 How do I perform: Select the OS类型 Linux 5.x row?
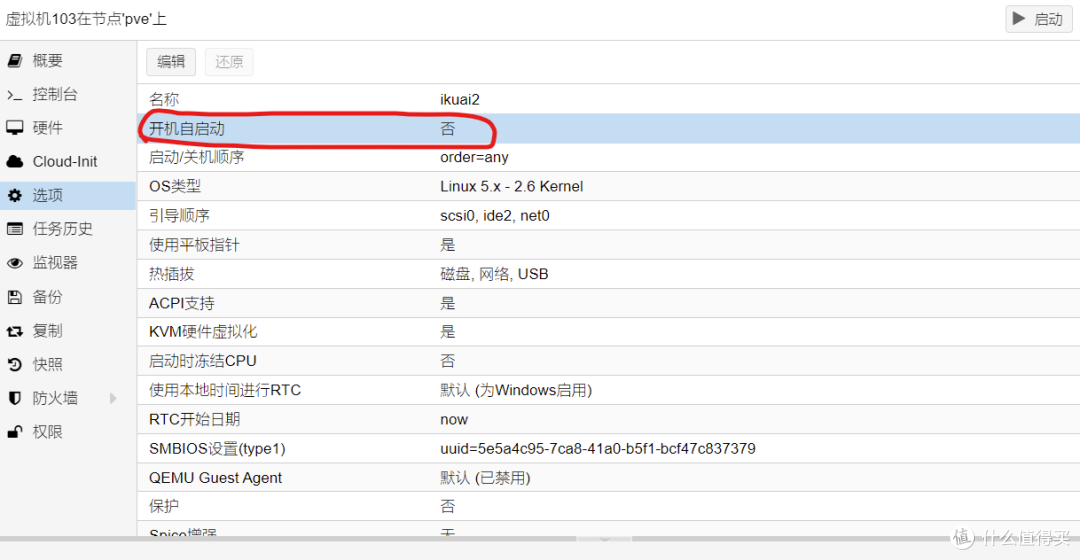[x=609, y=187]
